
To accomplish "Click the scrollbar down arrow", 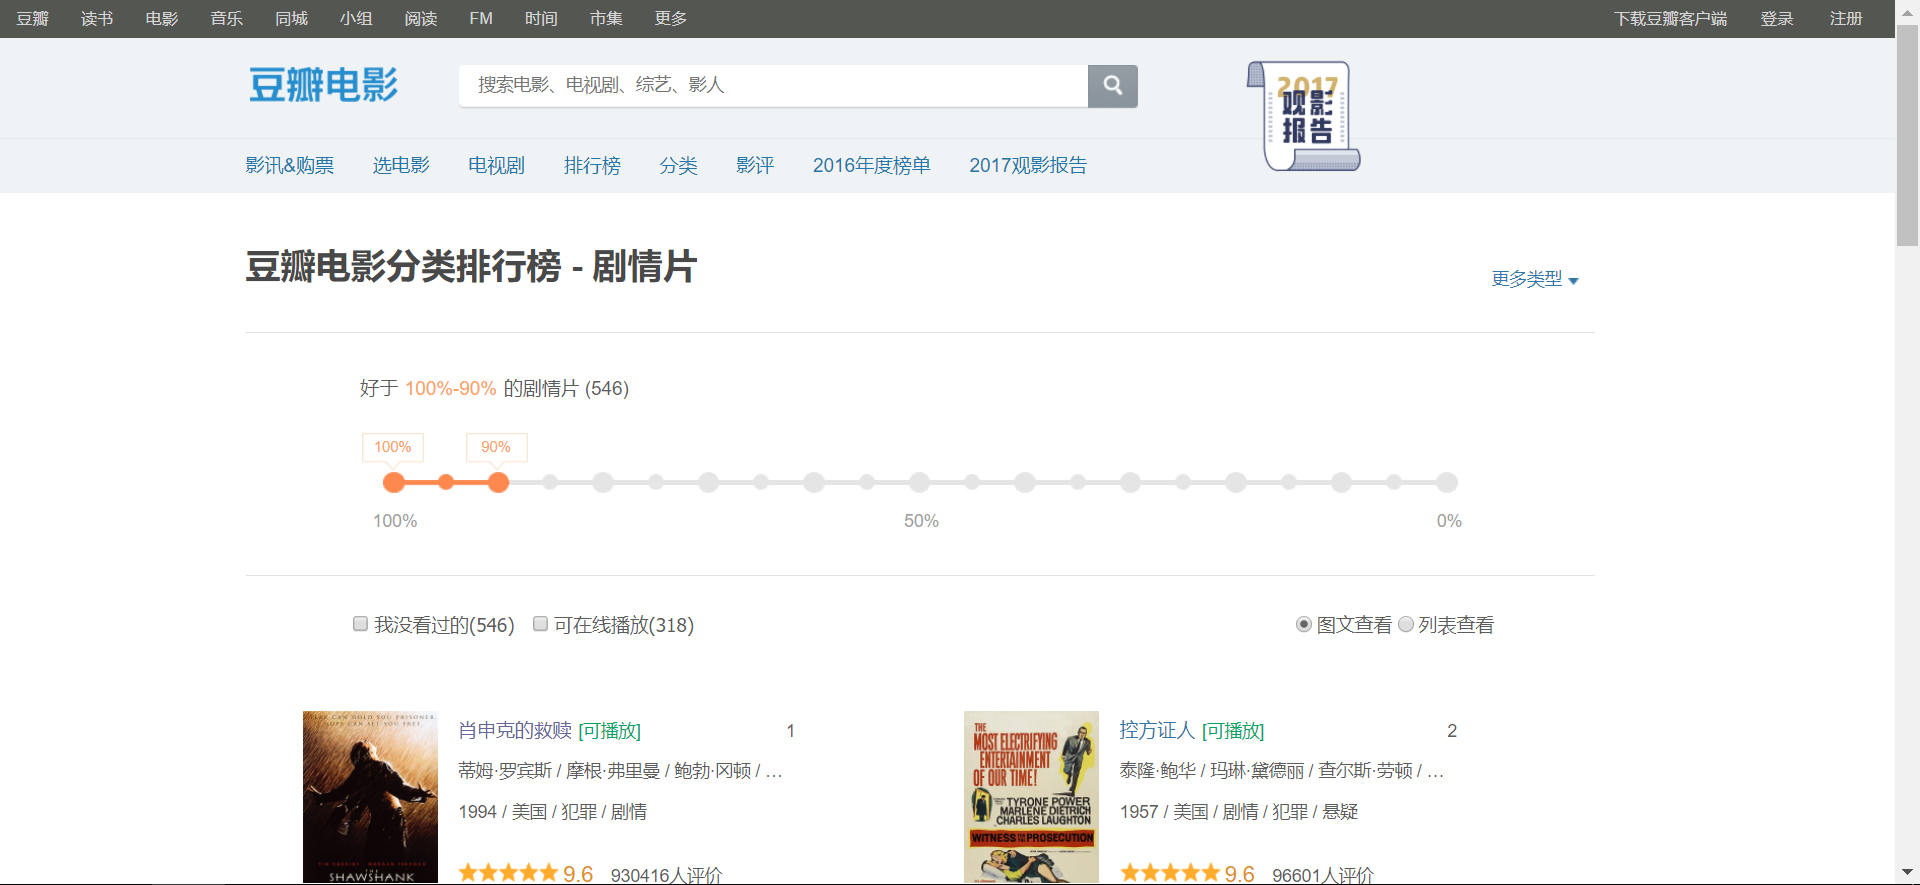I will tap(1907, 873).
